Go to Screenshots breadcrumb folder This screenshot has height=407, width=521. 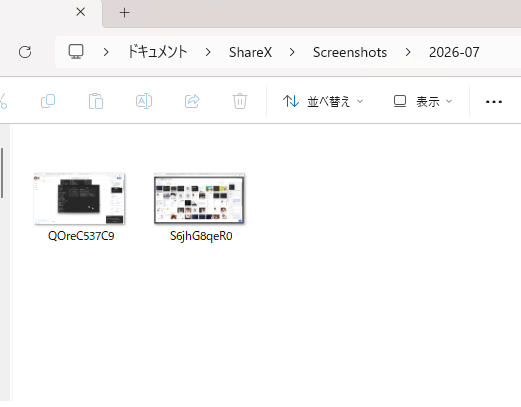350,52
